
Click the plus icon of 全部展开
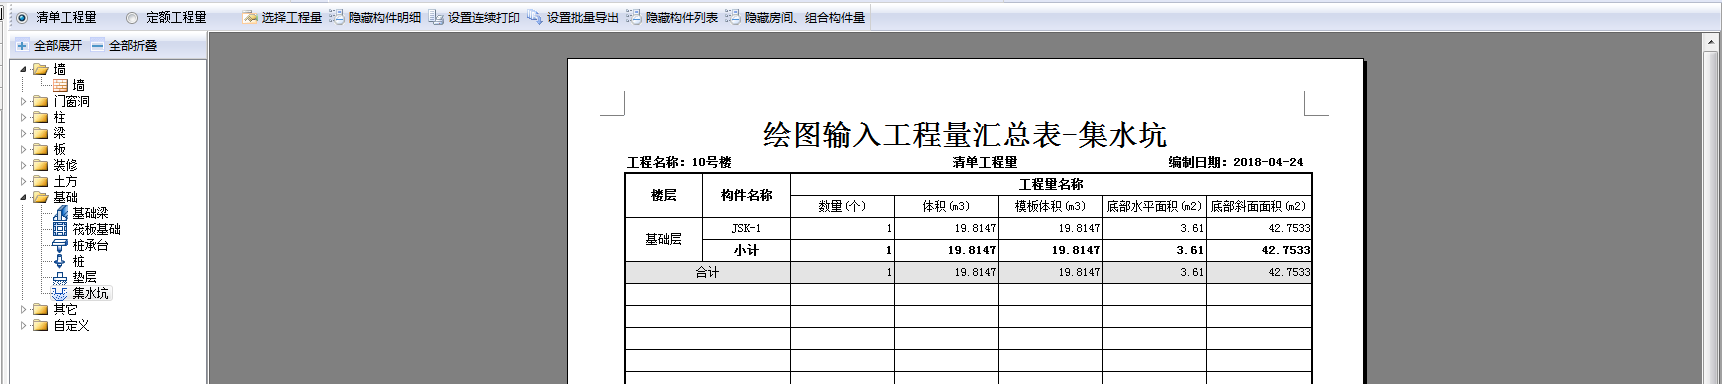coord(22,45)
